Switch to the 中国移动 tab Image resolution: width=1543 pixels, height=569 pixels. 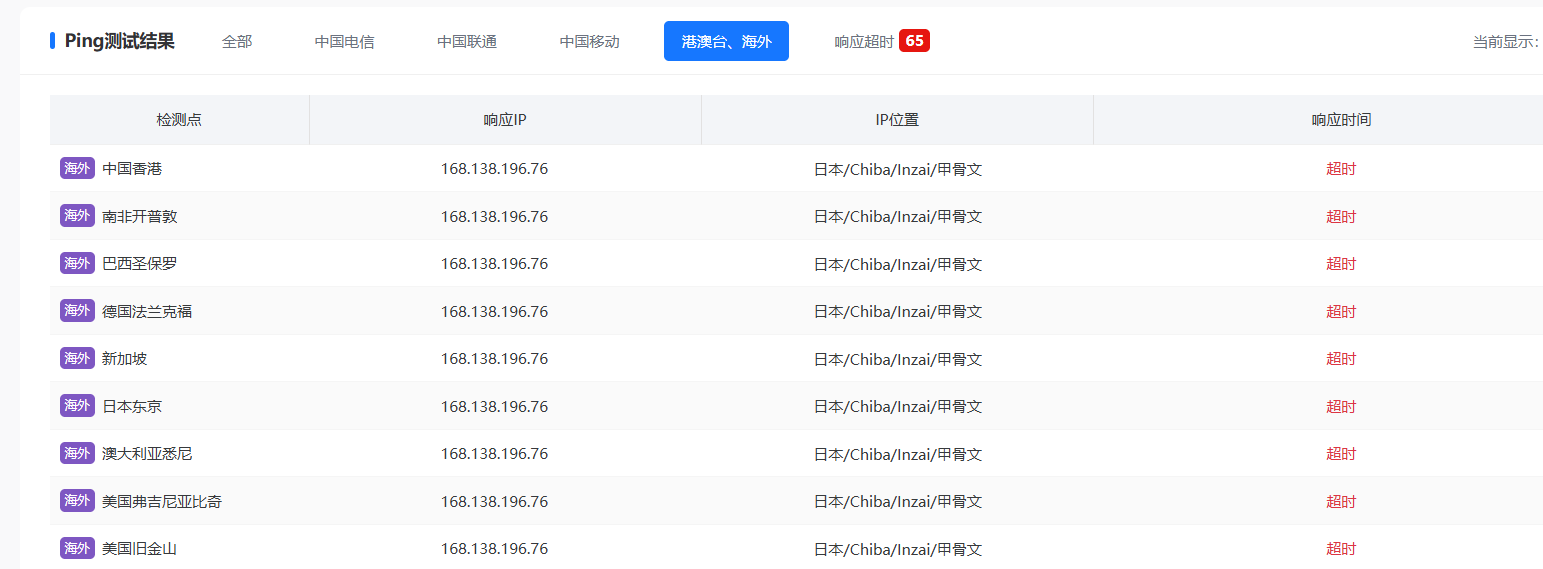[589, 41]
